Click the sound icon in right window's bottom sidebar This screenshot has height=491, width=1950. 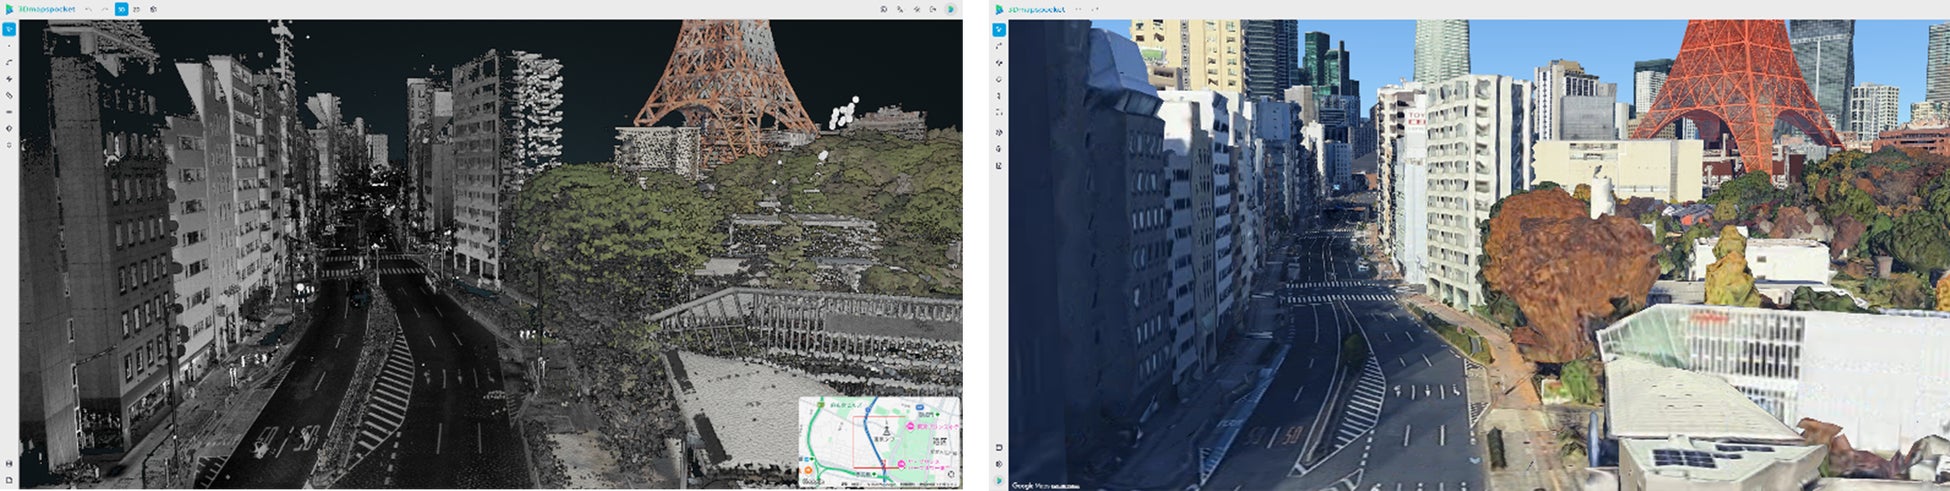[x=998, y=463]
